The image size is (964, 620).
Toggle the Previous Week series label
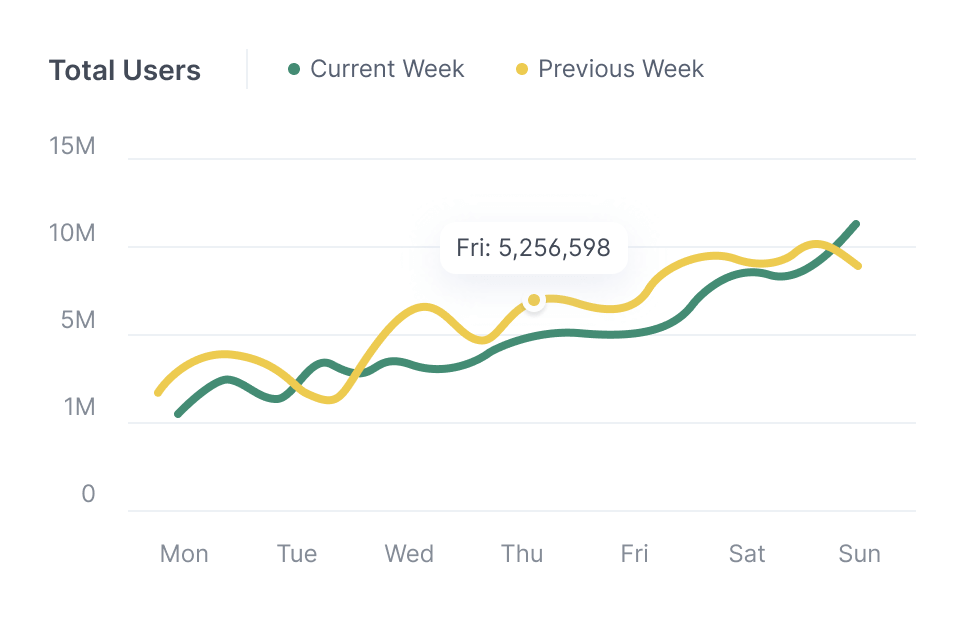point(620,69)
